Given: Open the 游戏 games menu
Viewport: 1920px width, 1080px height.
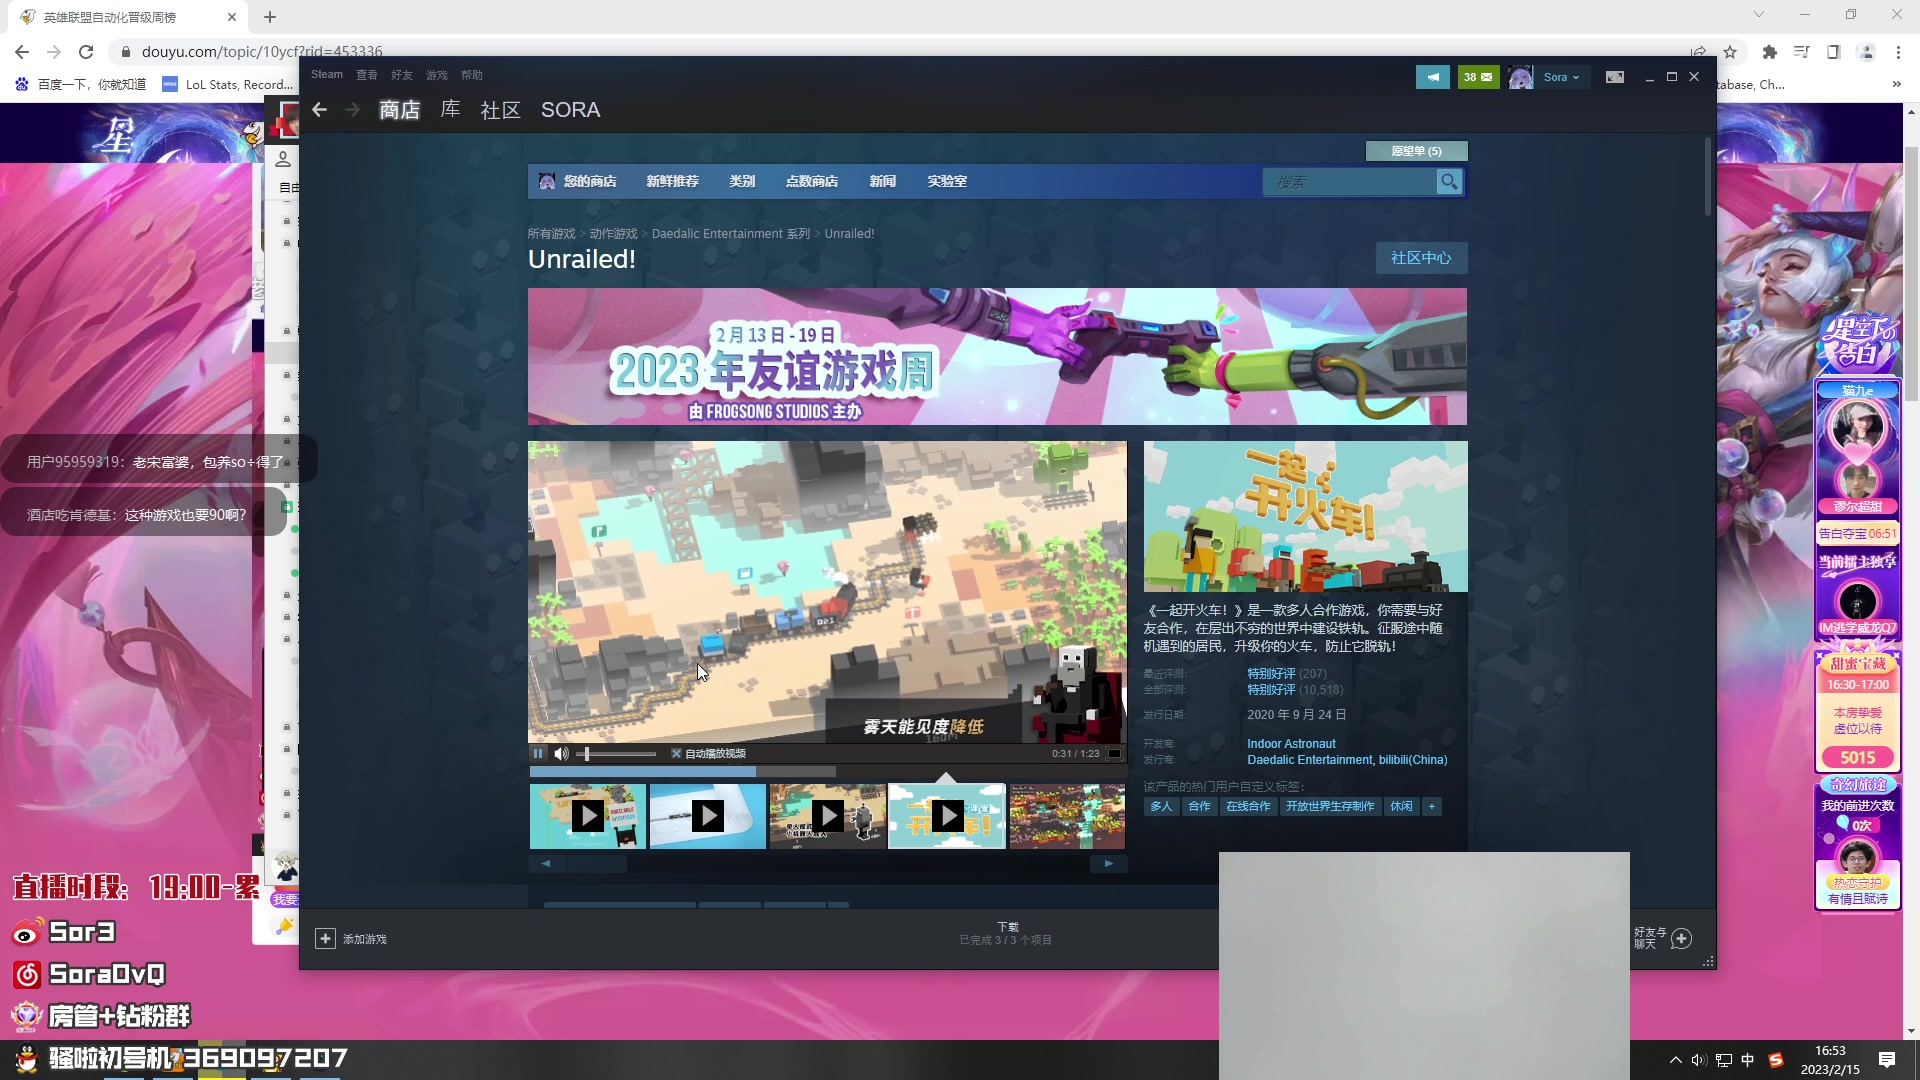Looking at the screenshot, I should pos(437,75).
